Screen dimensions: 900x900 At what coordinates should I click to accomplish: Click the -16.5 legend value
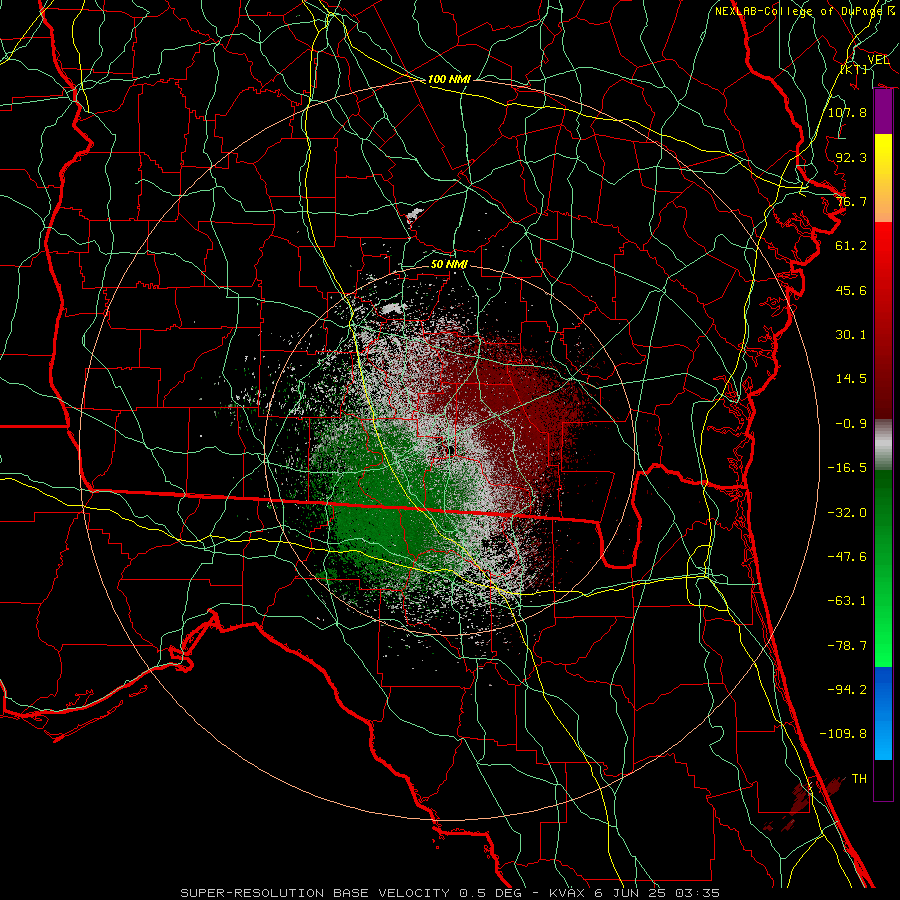coord(847,468)
